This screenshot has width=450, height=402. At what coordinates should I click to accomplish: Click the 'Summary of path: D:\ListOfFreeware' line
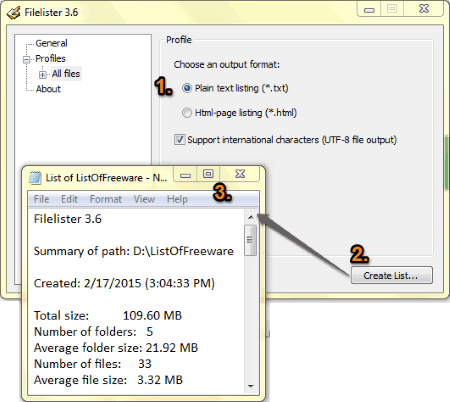[x=134, y=251]
